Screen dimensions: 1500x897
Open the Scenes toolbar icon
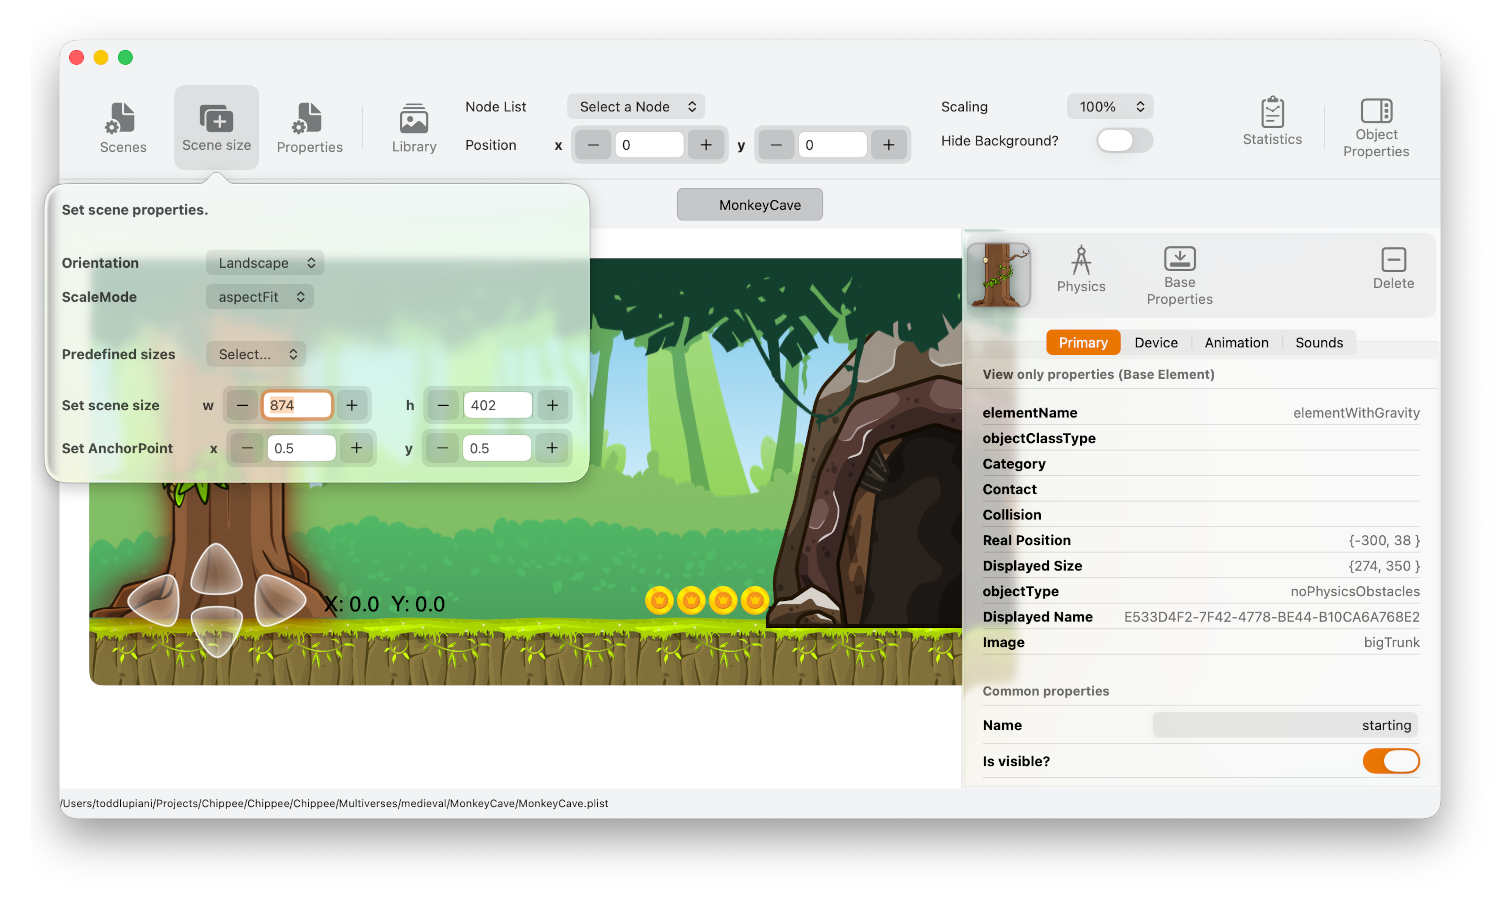click(x=123, y=128)
